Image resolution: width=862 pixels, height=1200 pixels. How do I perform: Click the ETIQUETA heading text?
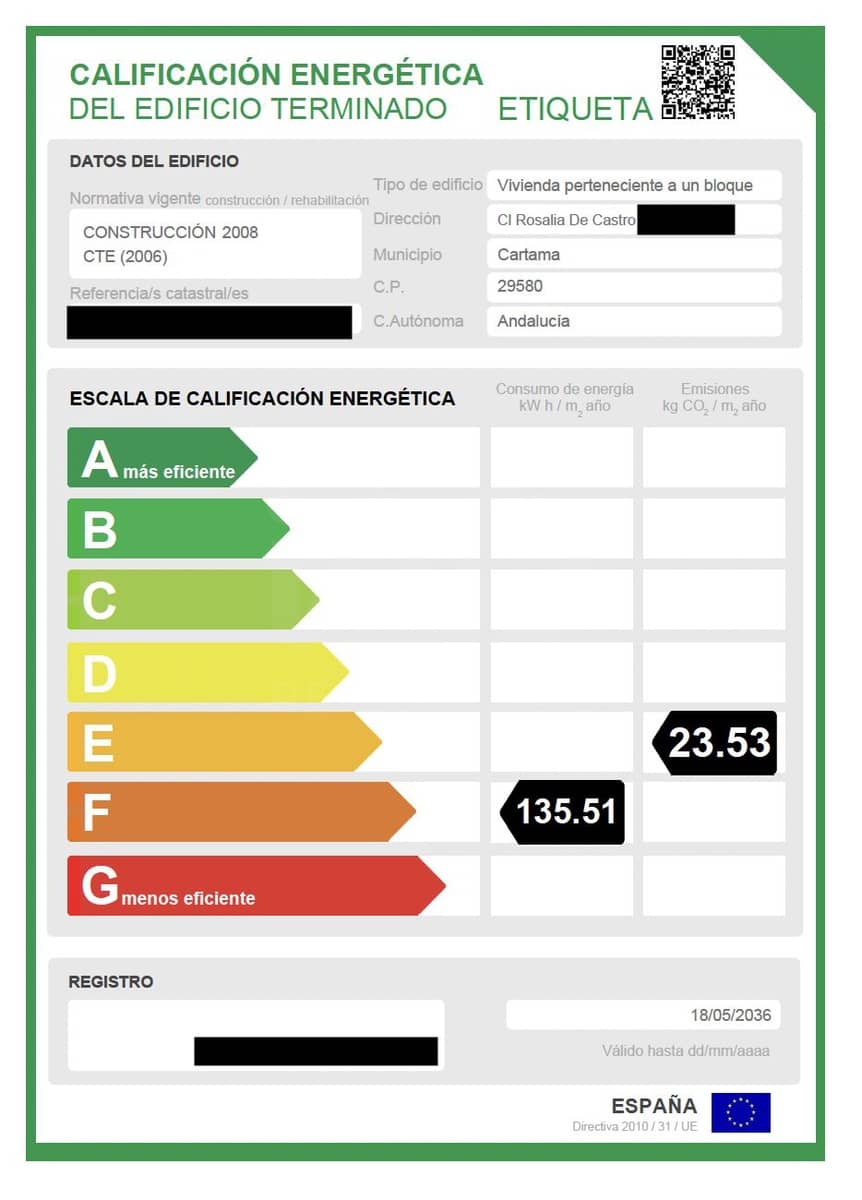pyautogui.click(x=575, y=109)
